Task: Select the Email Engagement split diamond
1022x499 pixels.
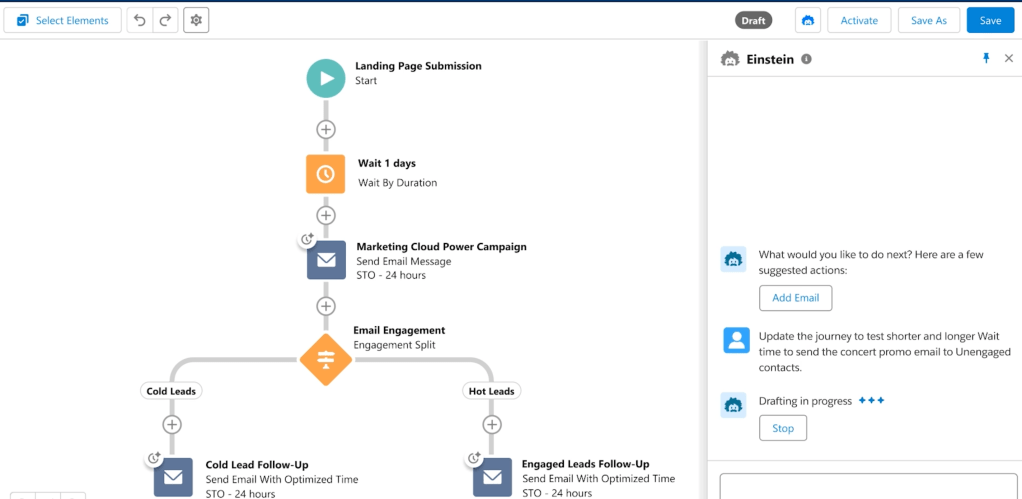Action: pyautogui.click(x=325, y=360)
